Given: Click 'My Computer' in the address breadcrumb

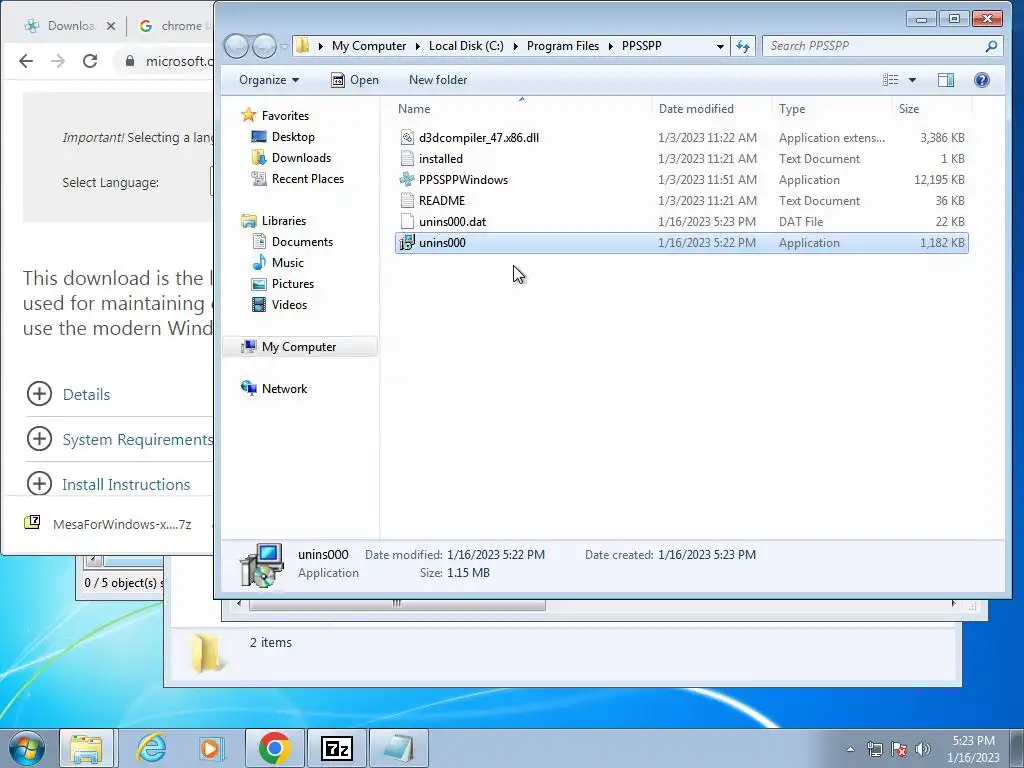Looking at the screenshot, I should tap(368, 46).
